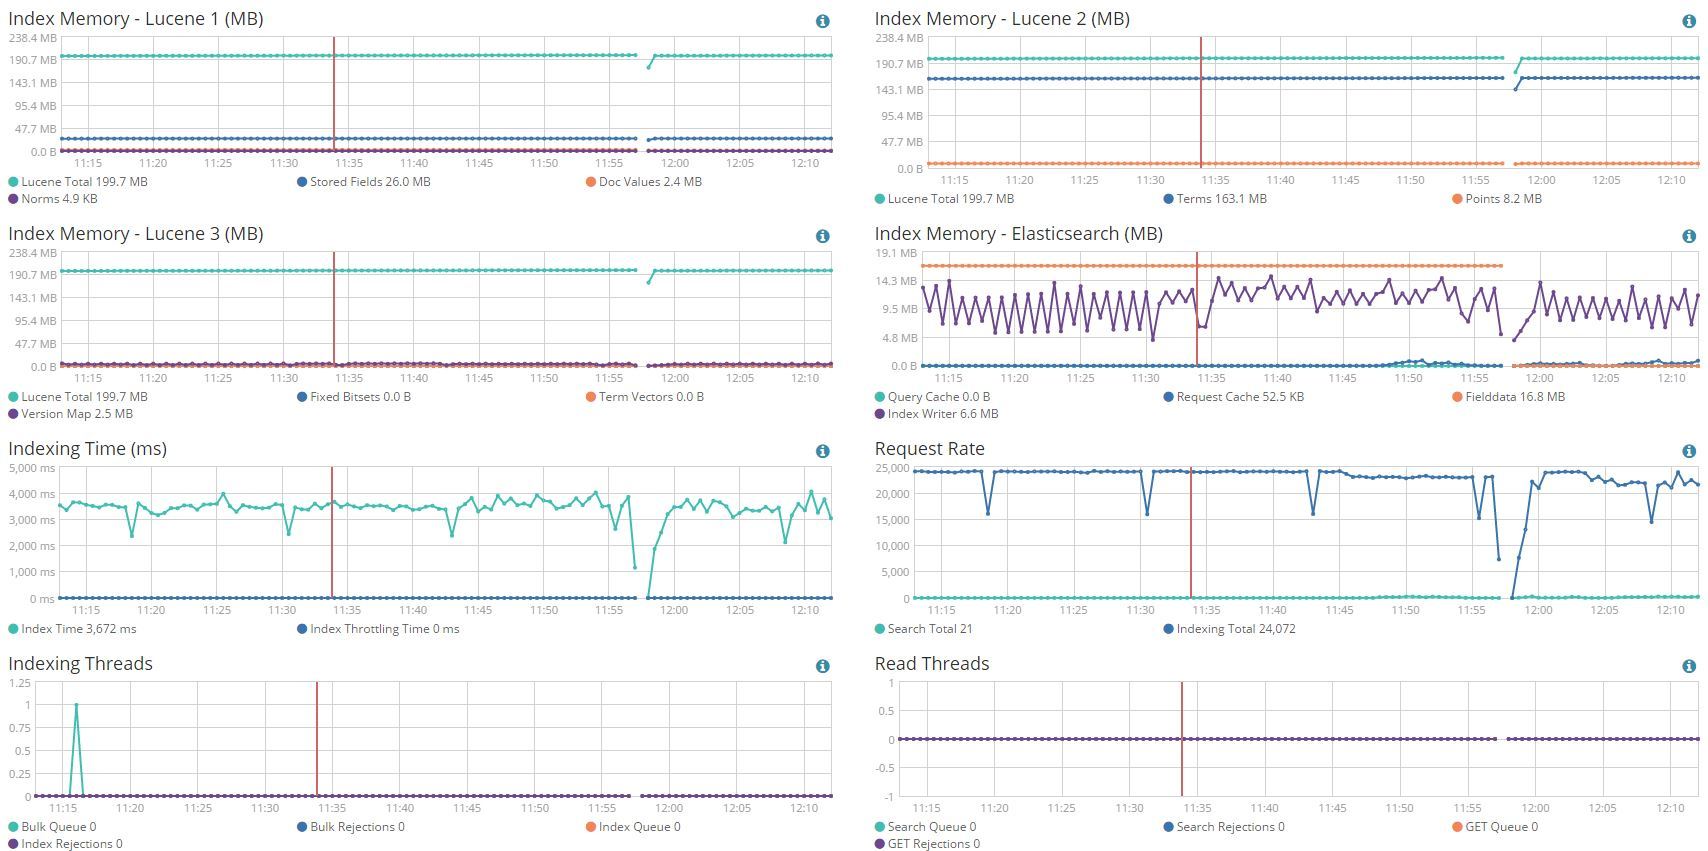The width and height of the screenshot is (1708, 851).
Task: Toggle Terms 163.1 MB legend series
Action: pyautogui.click(x=1215, y=199)
